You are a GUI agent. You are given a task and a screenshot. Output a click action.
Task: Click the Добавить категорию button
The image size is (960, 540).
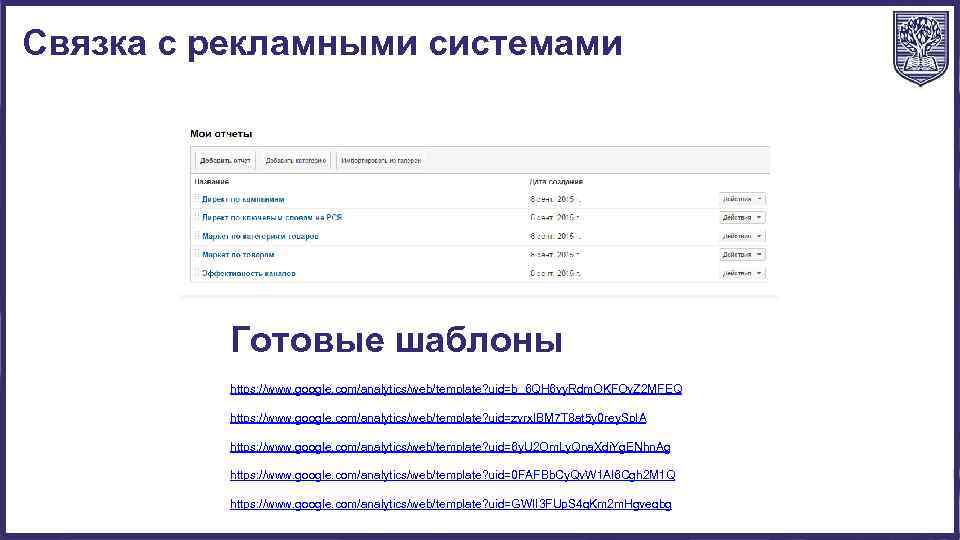296,160
